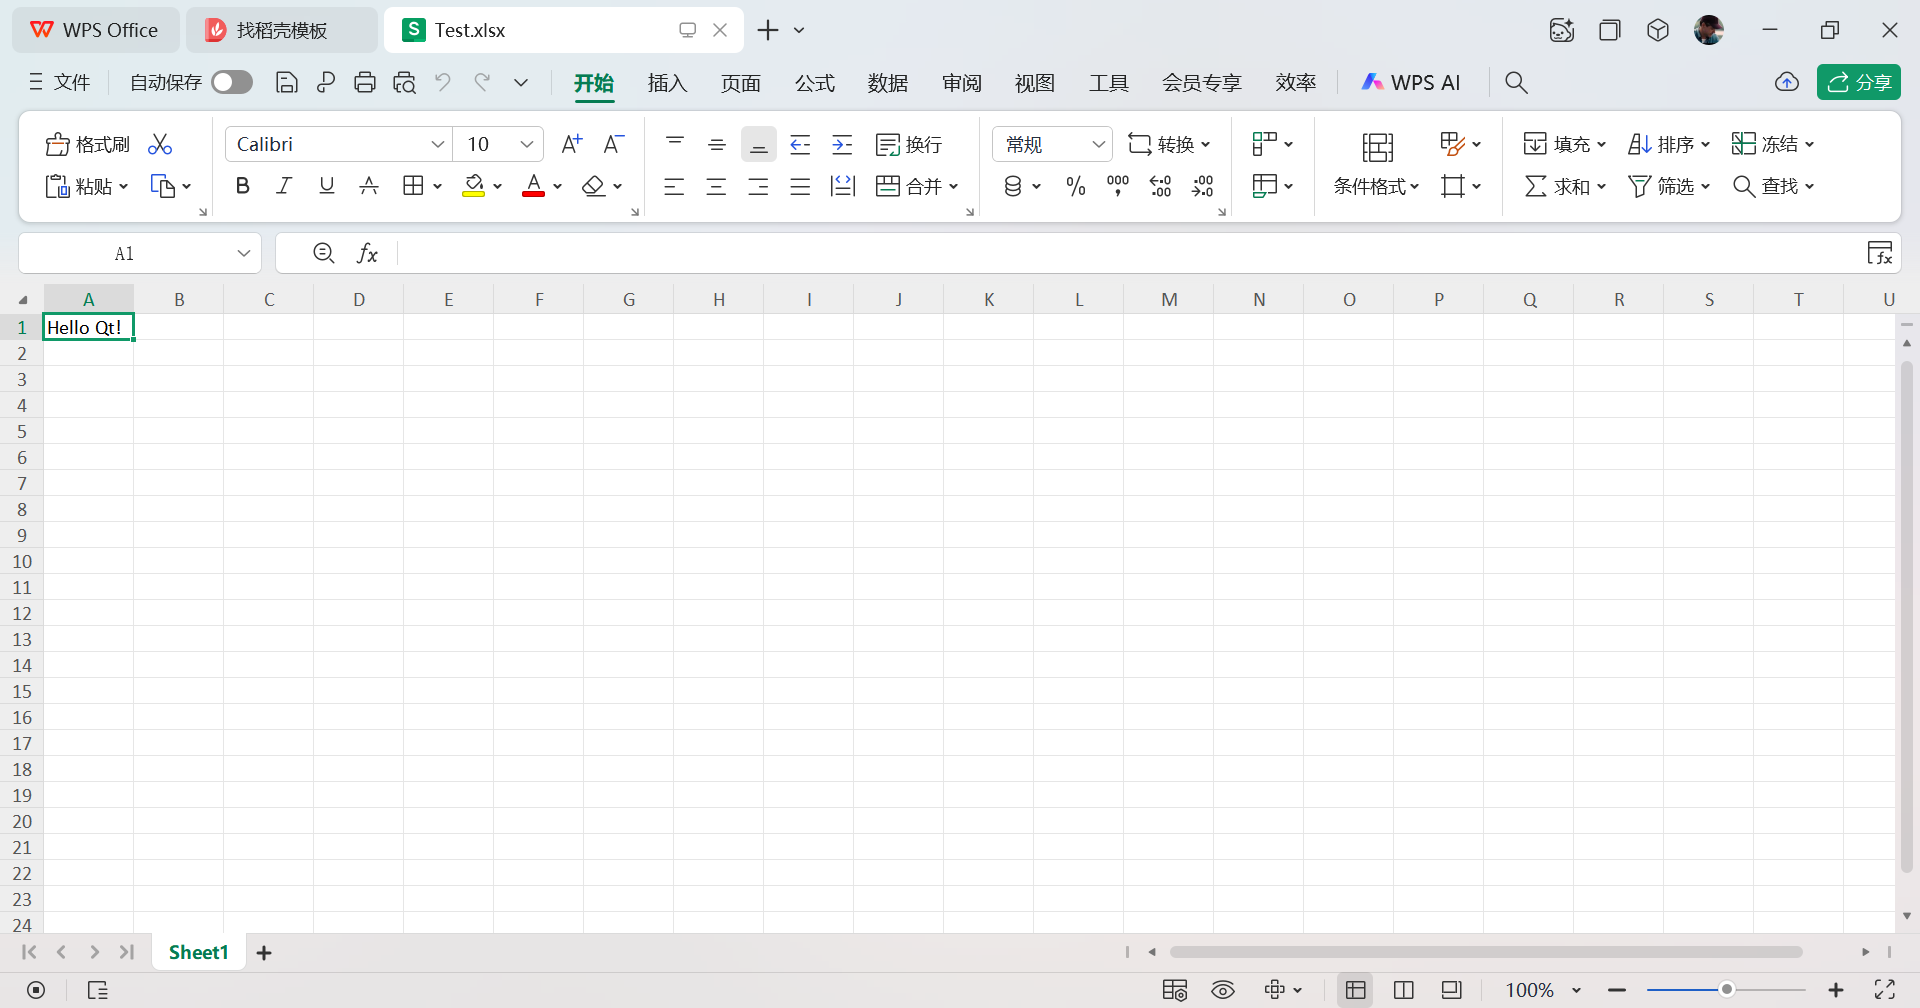Screen dimensions: 1920x1008
Task: Toggle bottom vertical alignment
Action: [759, 144]
